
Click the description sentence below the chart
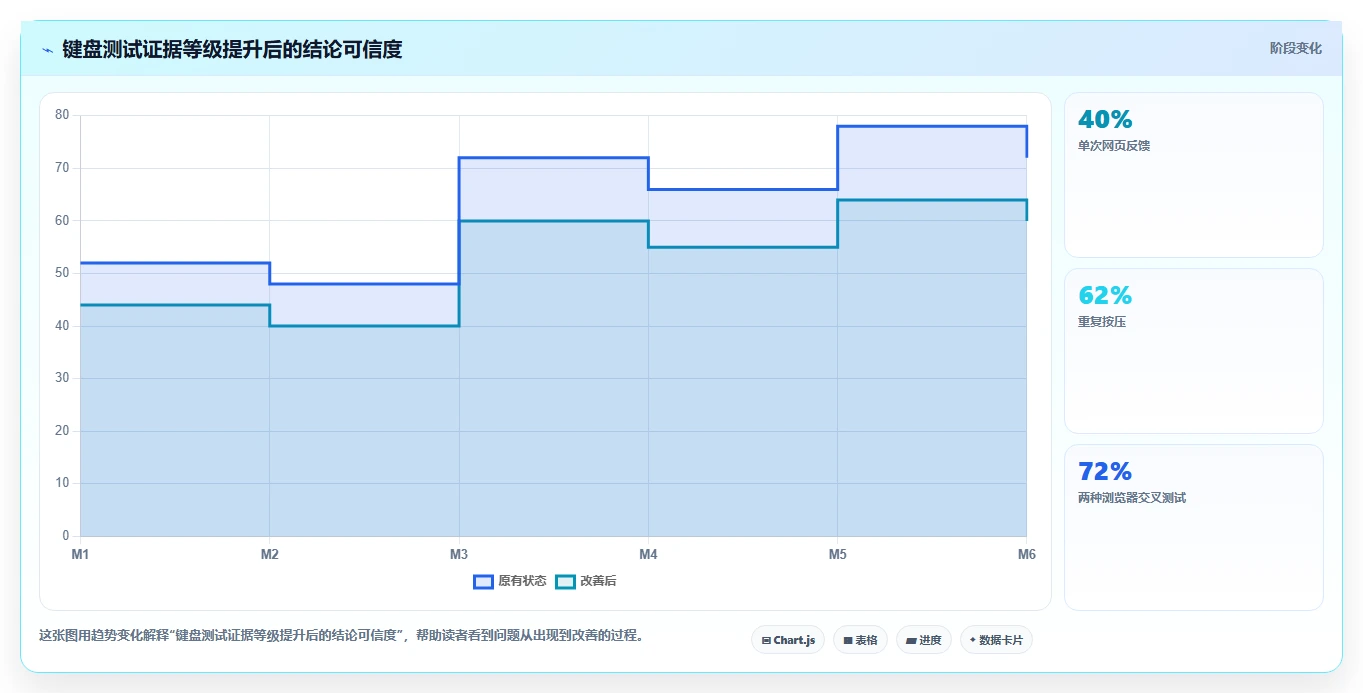coord(344,636)
